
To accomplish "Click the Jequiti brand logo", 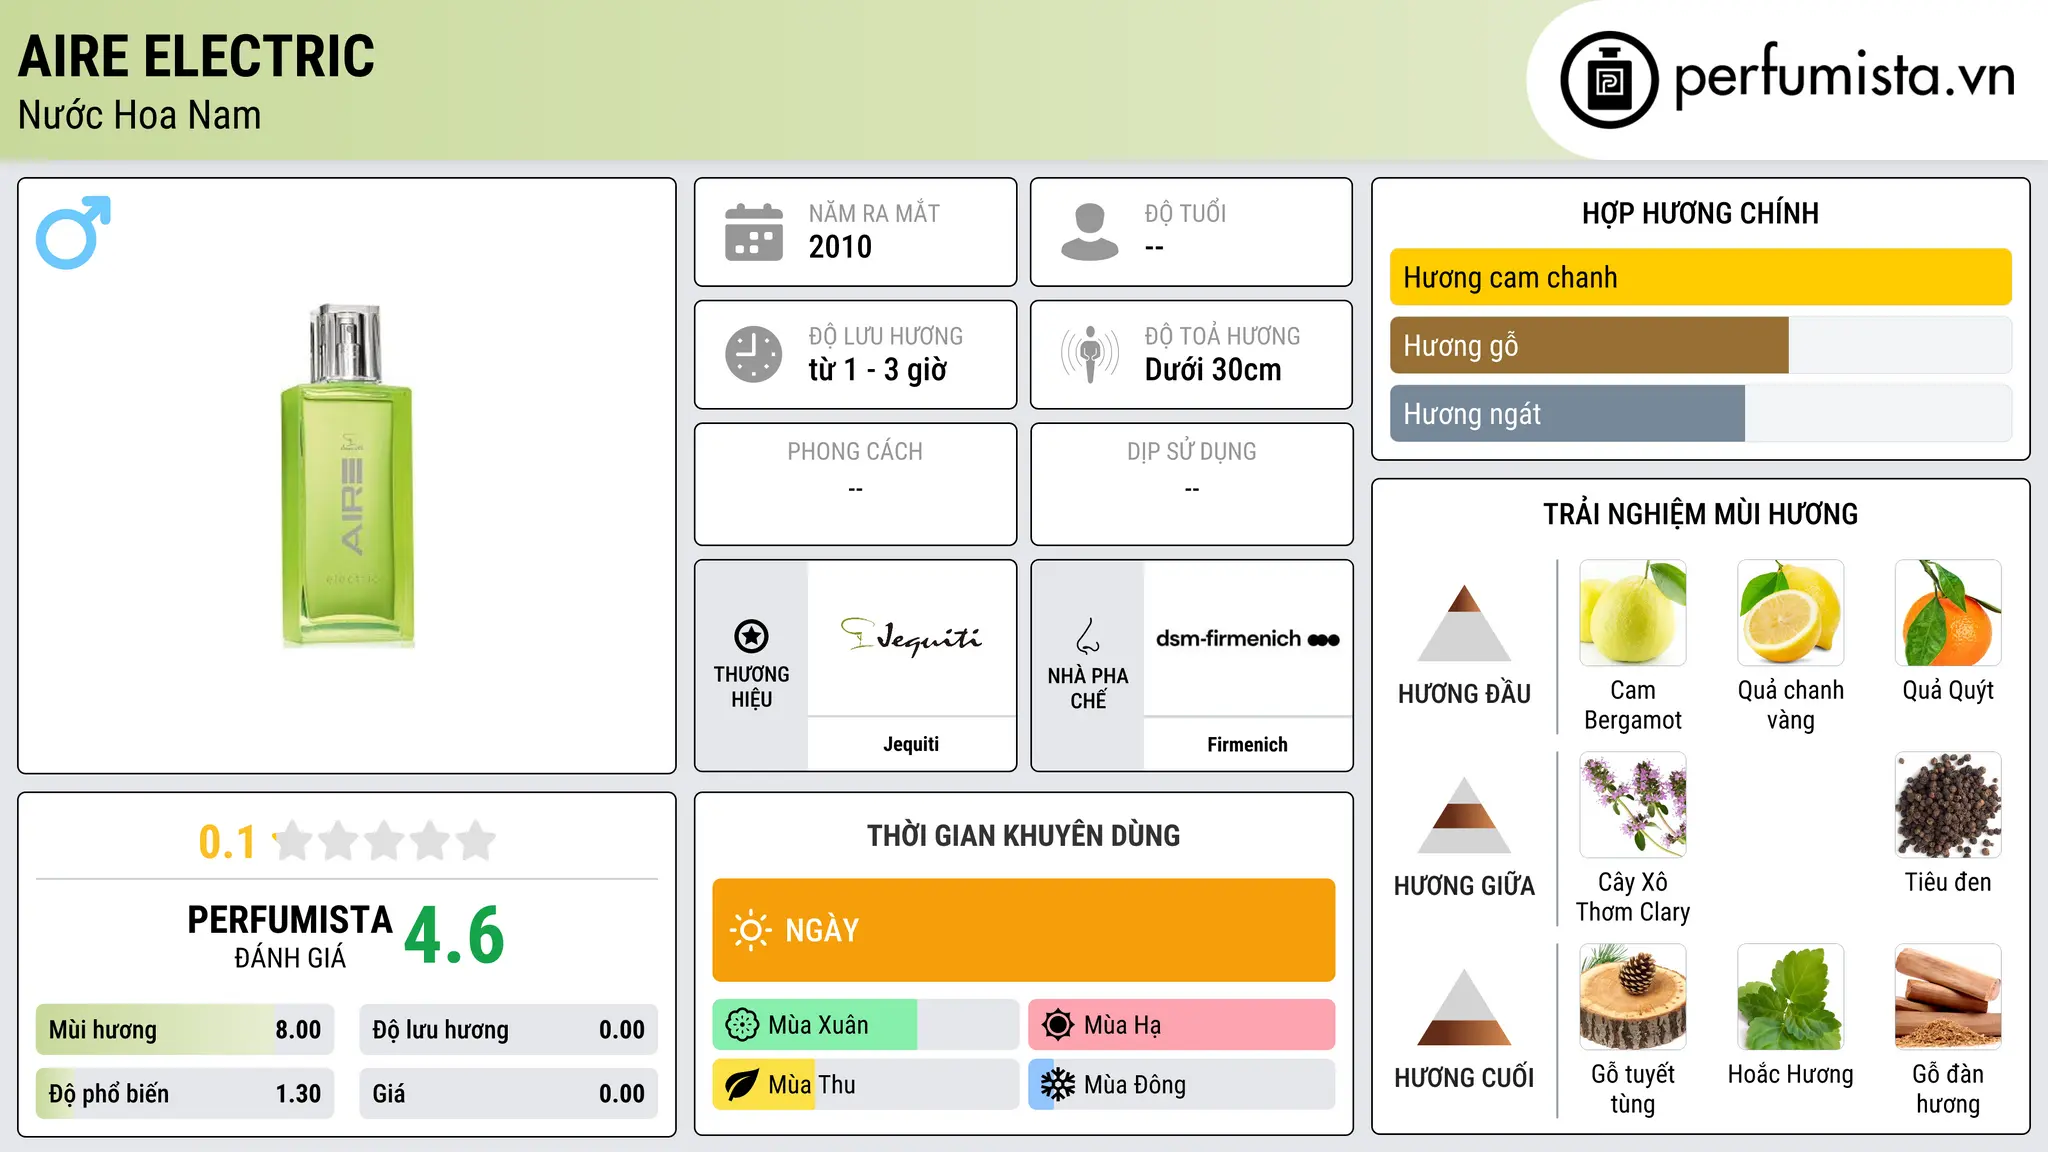I will click(x=911, y=637).
